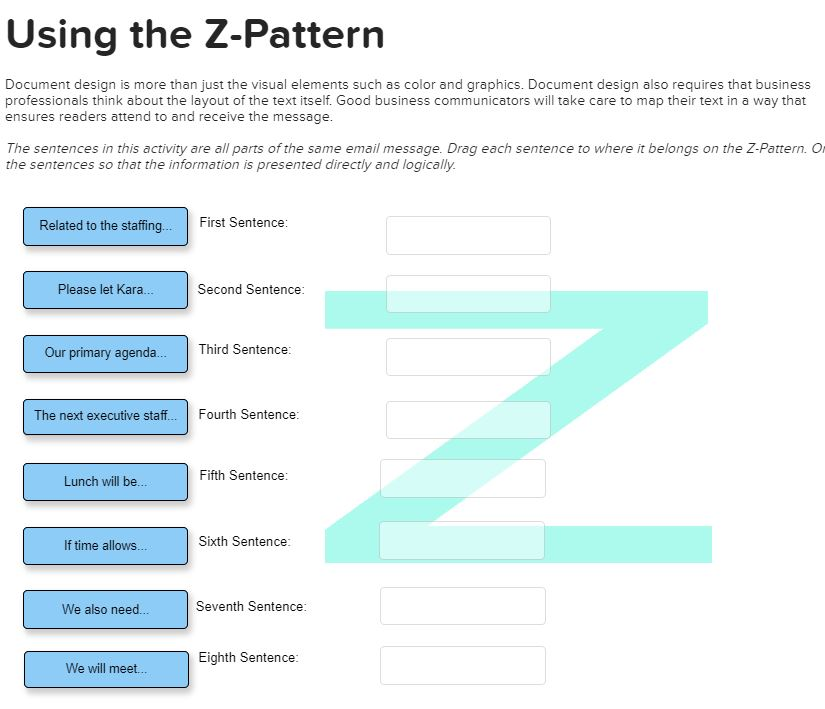Click the "Using the Z-Pattern" heading
The height and width of the screenshot is (709, 825).
click(196, 34)
